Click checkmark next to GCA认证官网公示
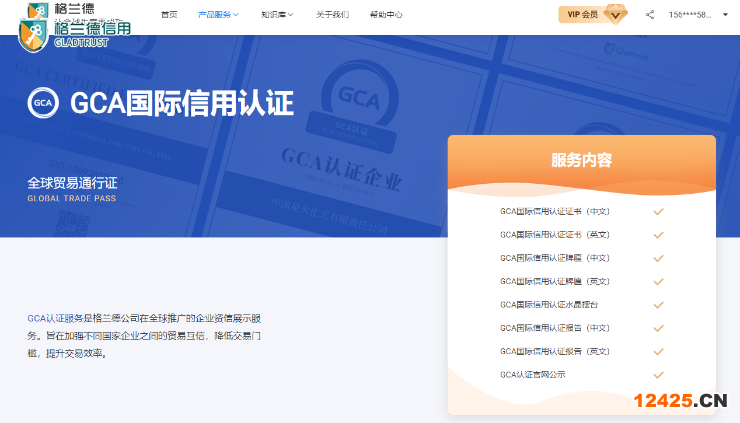 (x=658, y=374)
